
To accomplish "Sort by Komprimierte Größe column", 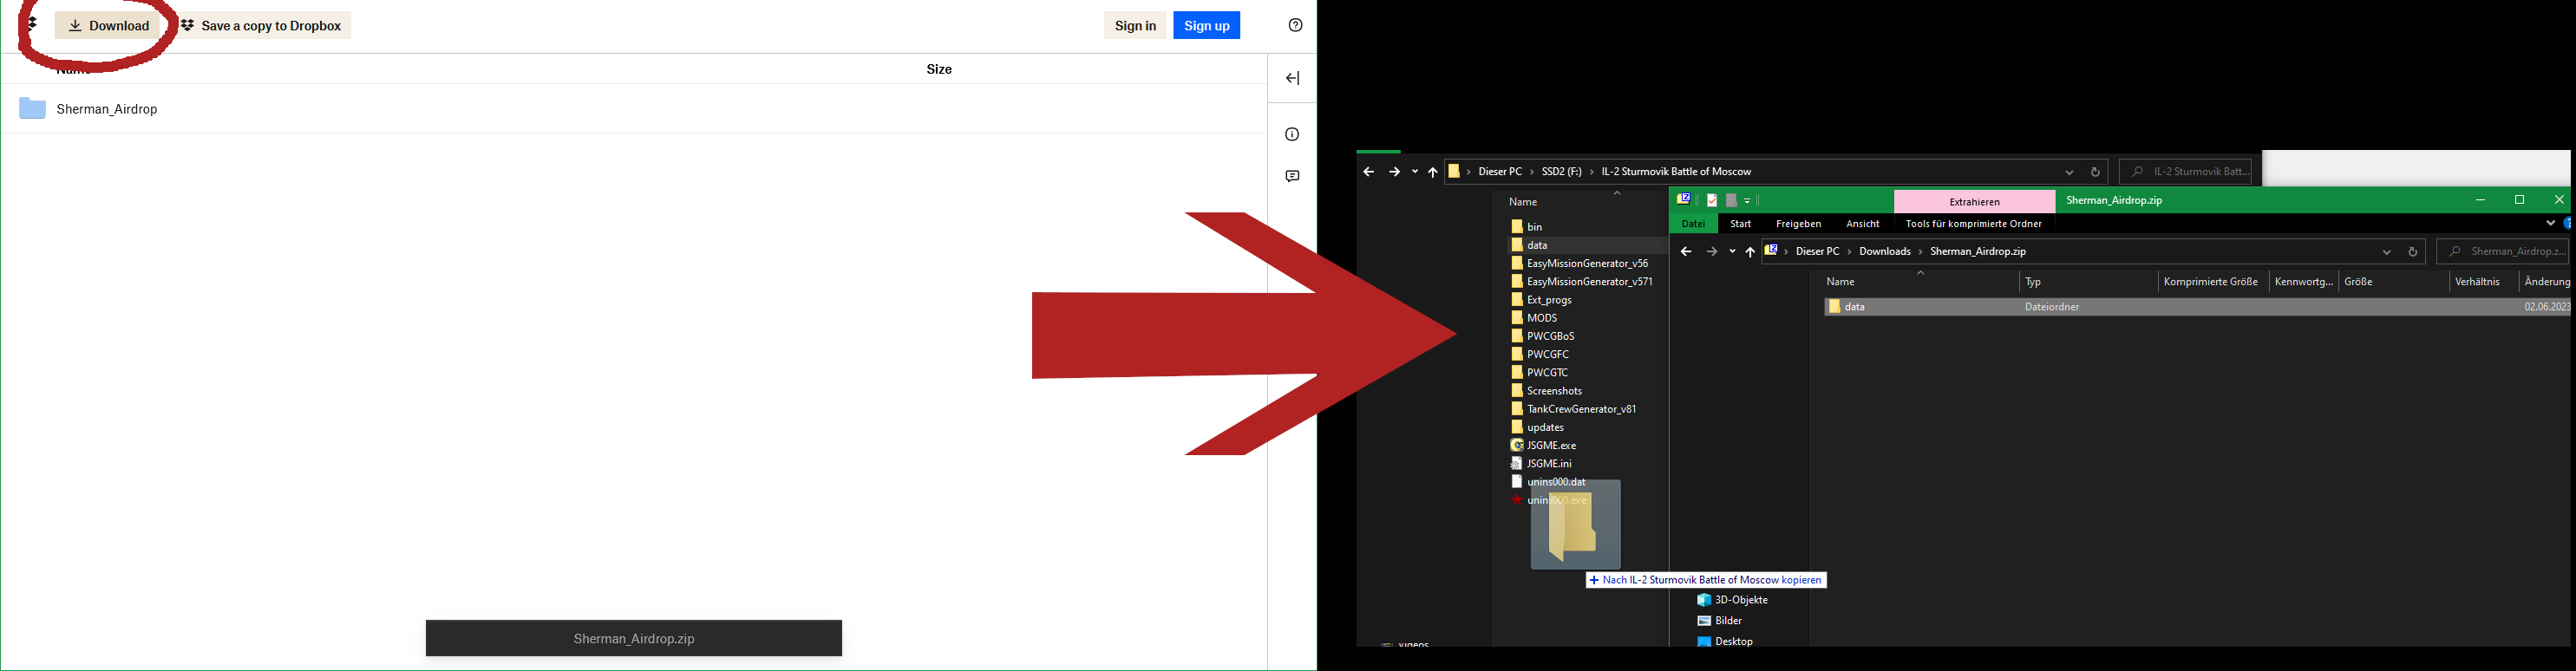I will pyautogui.click(x=2212, y=282).
